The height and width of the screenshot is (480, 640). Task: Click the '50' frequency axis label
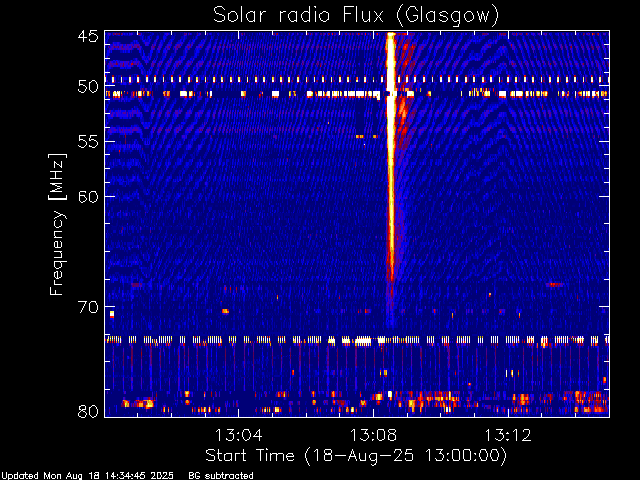click(x=88, y=87)
